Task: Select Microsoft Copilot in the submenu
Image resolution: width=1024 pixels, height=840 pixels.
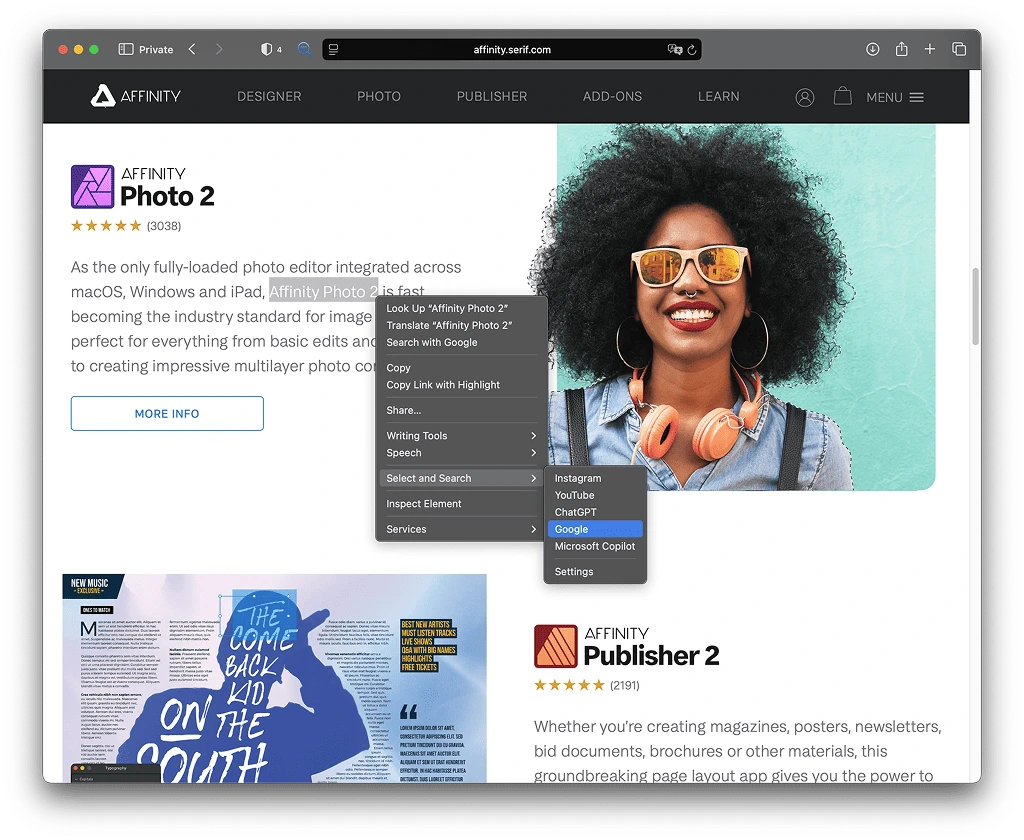Action: [x=595, y=546]
